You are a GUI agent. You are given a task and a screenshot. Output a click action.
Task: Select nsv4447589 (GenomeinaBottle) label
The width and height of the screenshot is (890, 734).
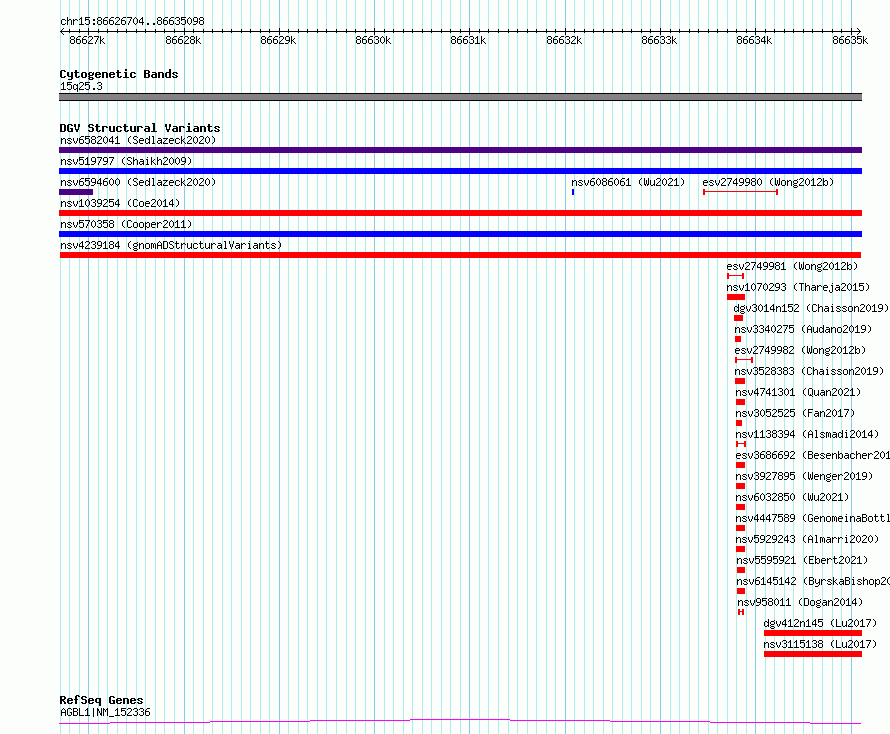tap(812, 518)
